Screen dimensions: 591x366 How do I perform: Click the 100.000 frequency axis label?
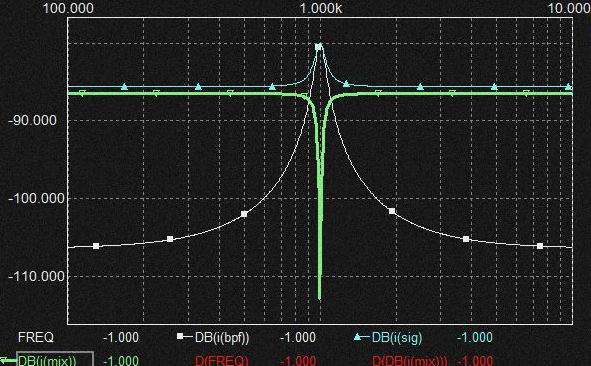[x=68, y=8]
